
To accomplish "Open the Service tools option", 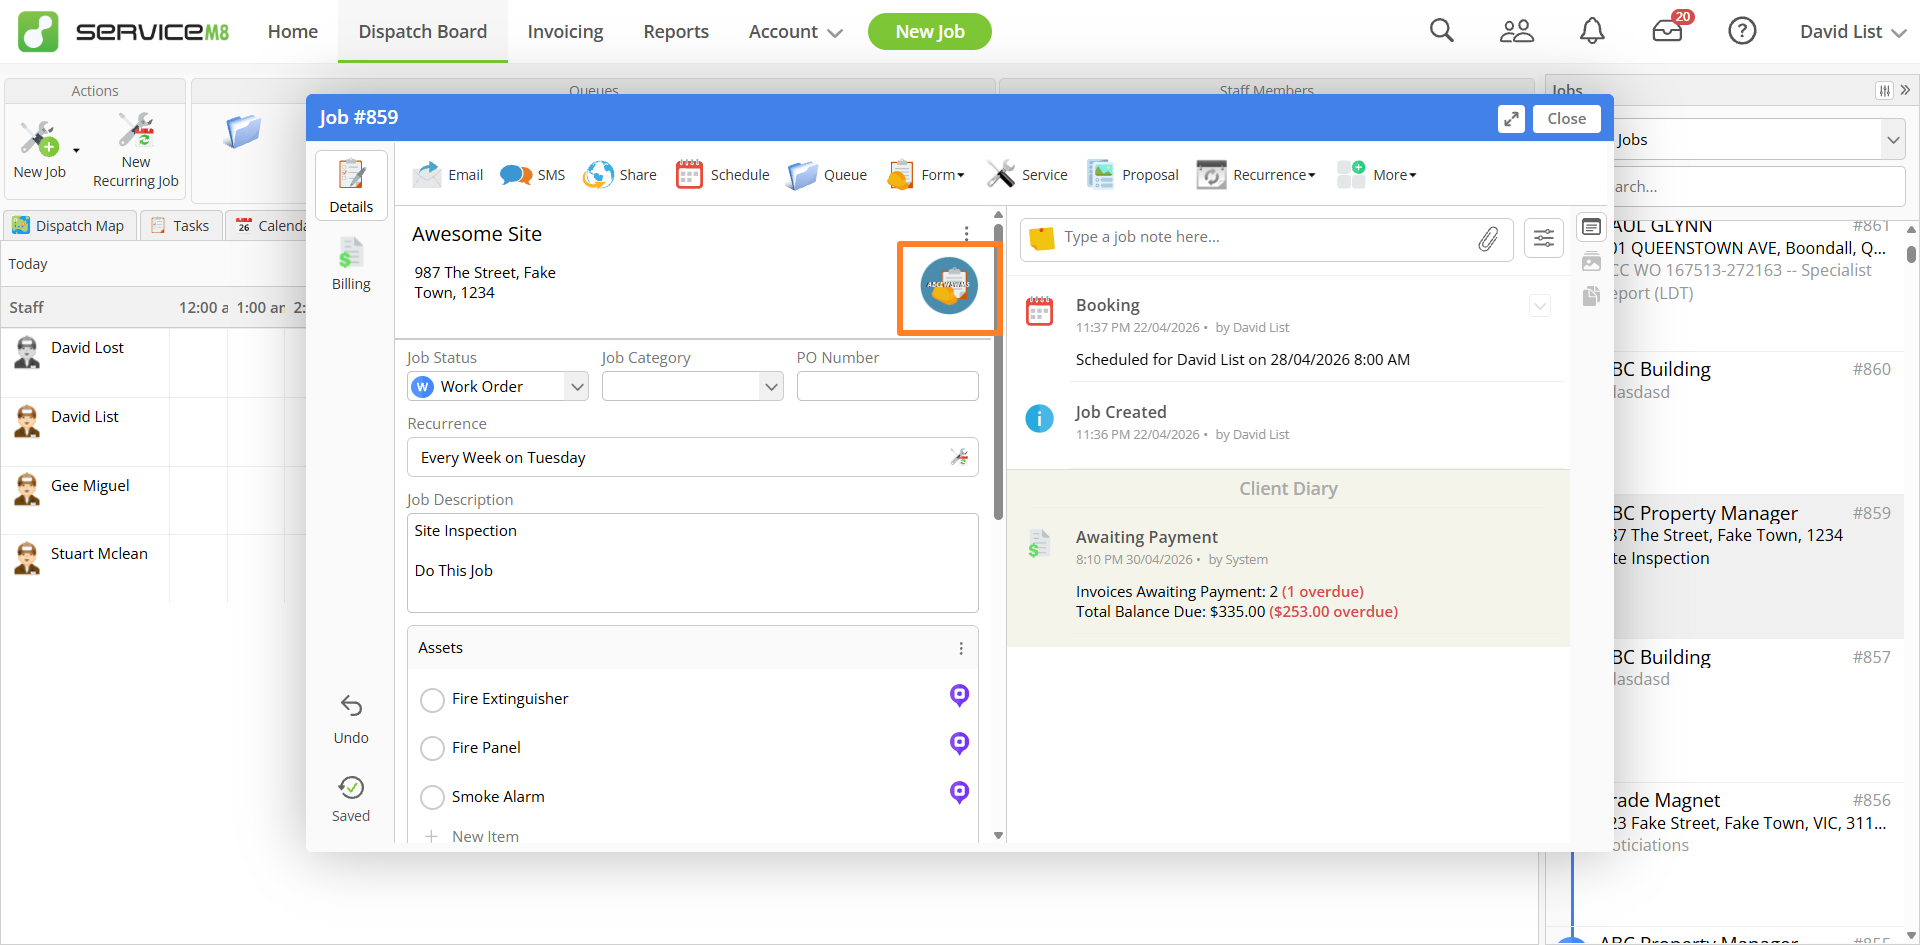I will point(1027,175).
